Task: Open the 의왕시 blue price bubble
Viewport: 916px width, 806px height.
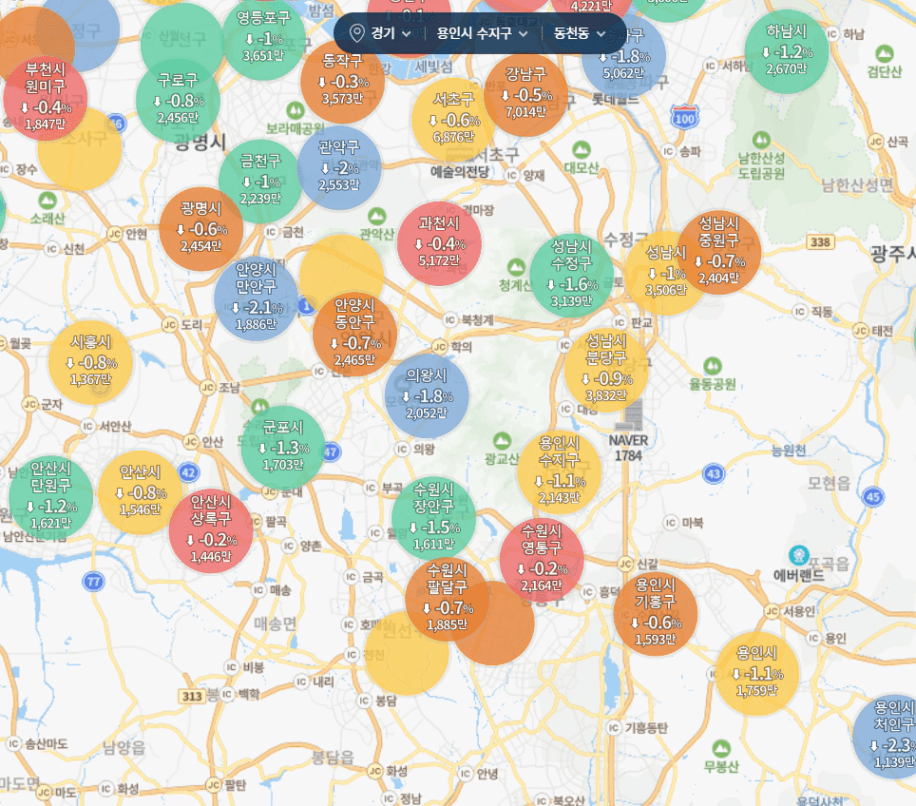Action: pyautogui.click(x=427, y=394)
